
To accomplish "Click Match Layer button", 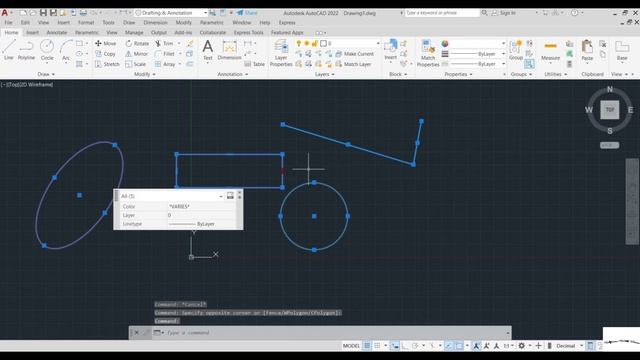I will point(353,64).
